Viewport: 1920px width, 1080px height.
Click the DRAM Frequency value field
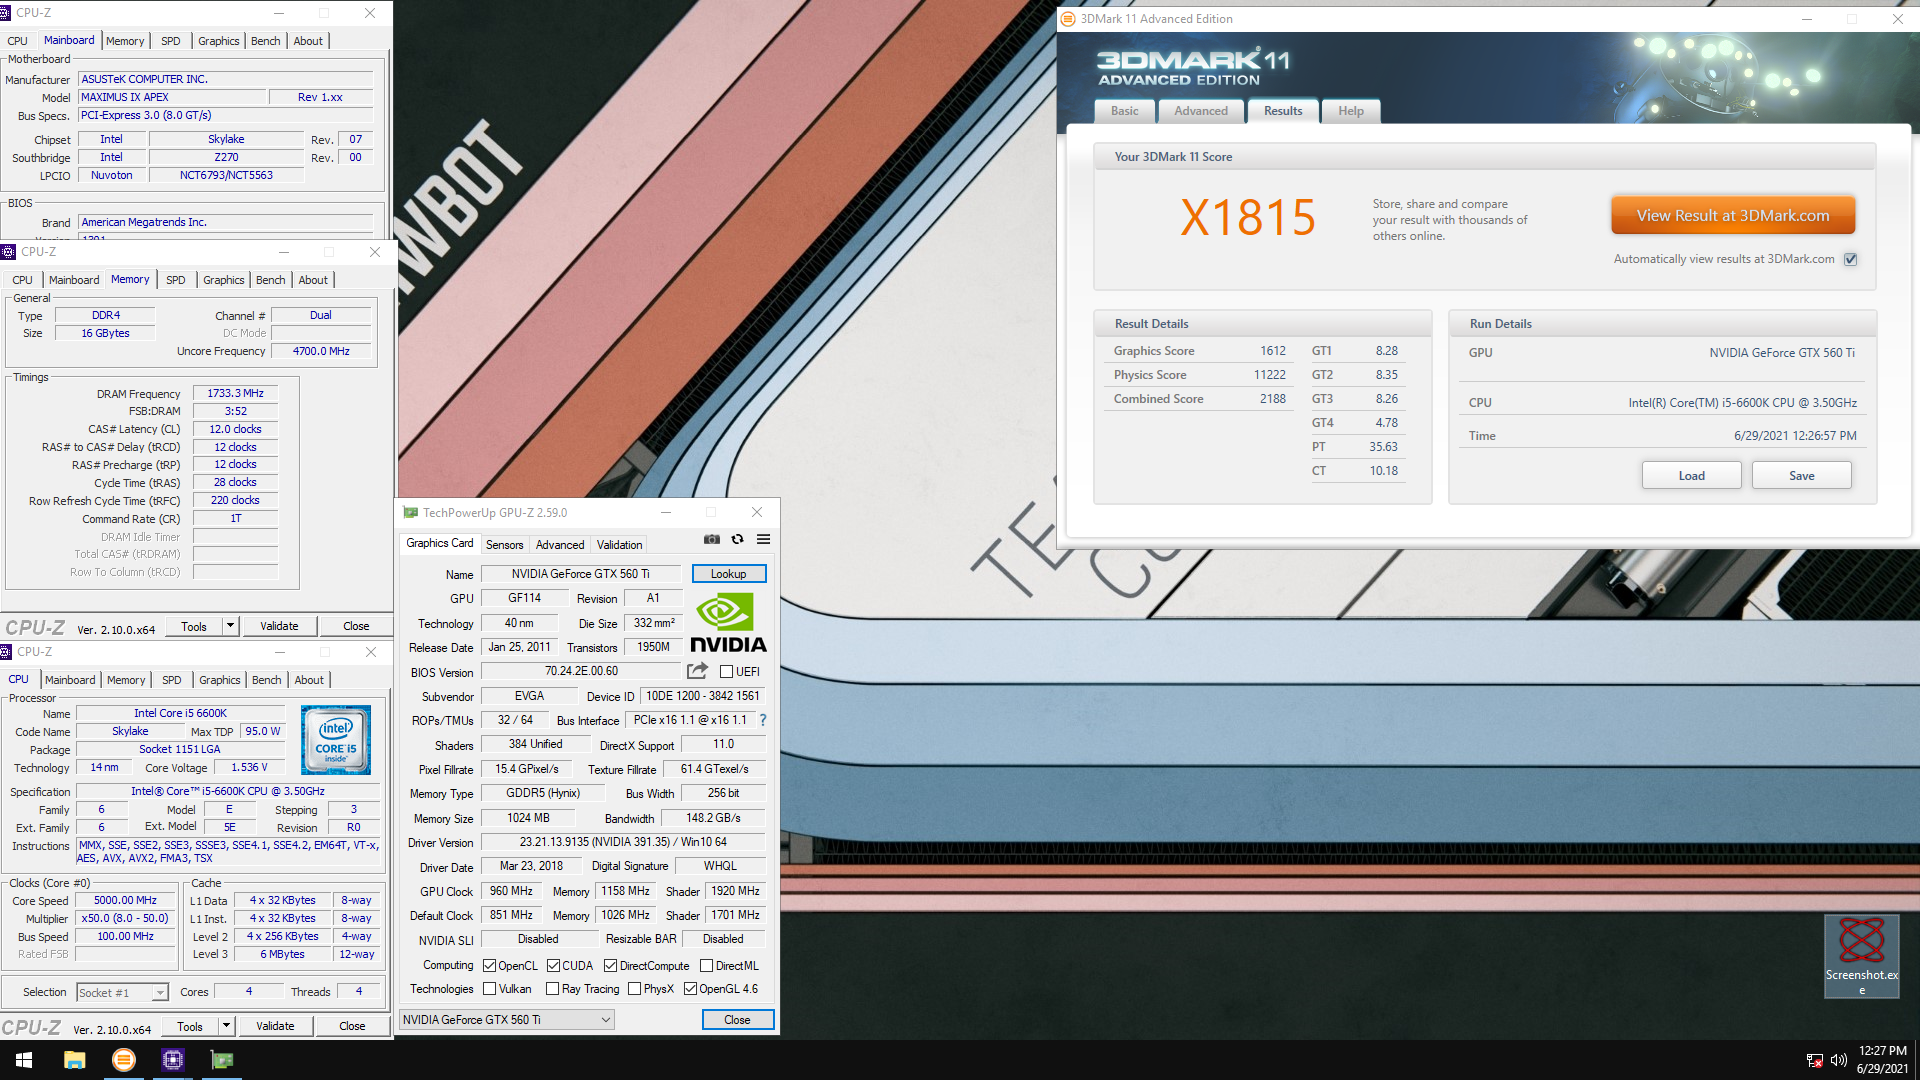(x=236, y=394)
